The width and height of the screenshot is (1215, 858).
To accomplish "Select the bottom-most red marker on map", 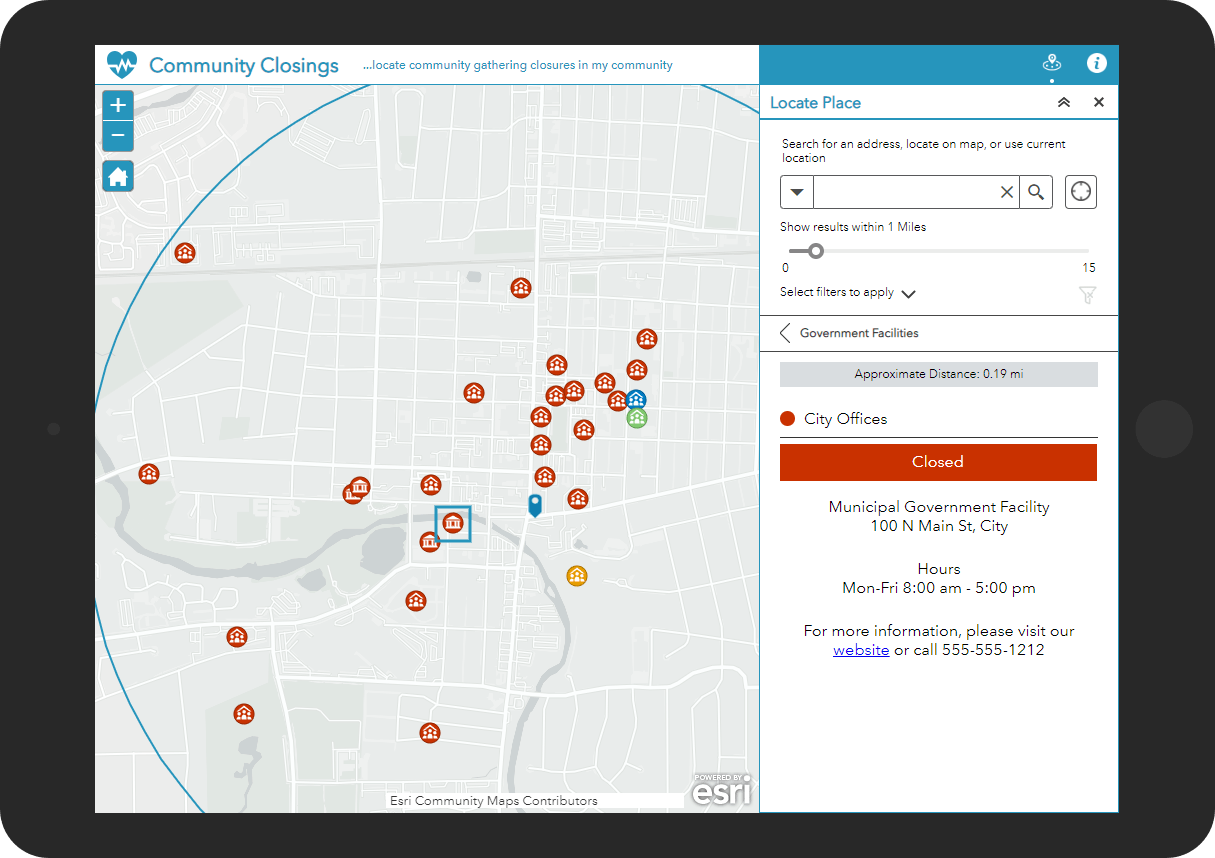I will coord(430,733).
